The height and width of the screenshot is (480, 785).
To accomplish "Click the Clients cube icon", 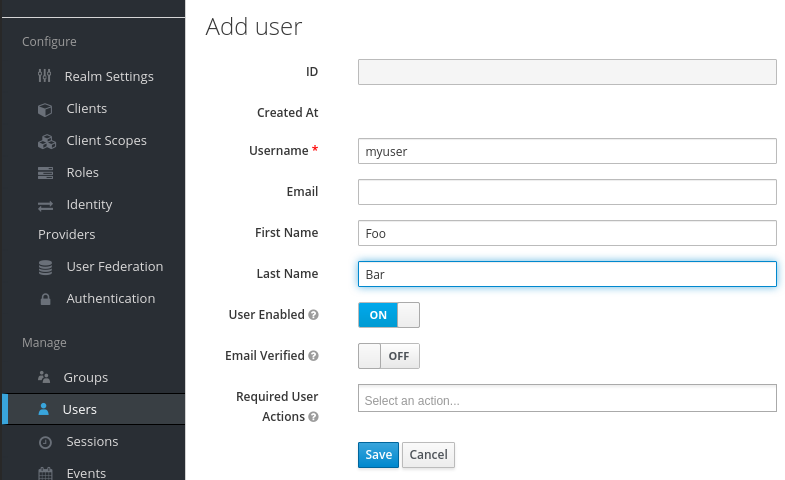I will click(45, 109).
